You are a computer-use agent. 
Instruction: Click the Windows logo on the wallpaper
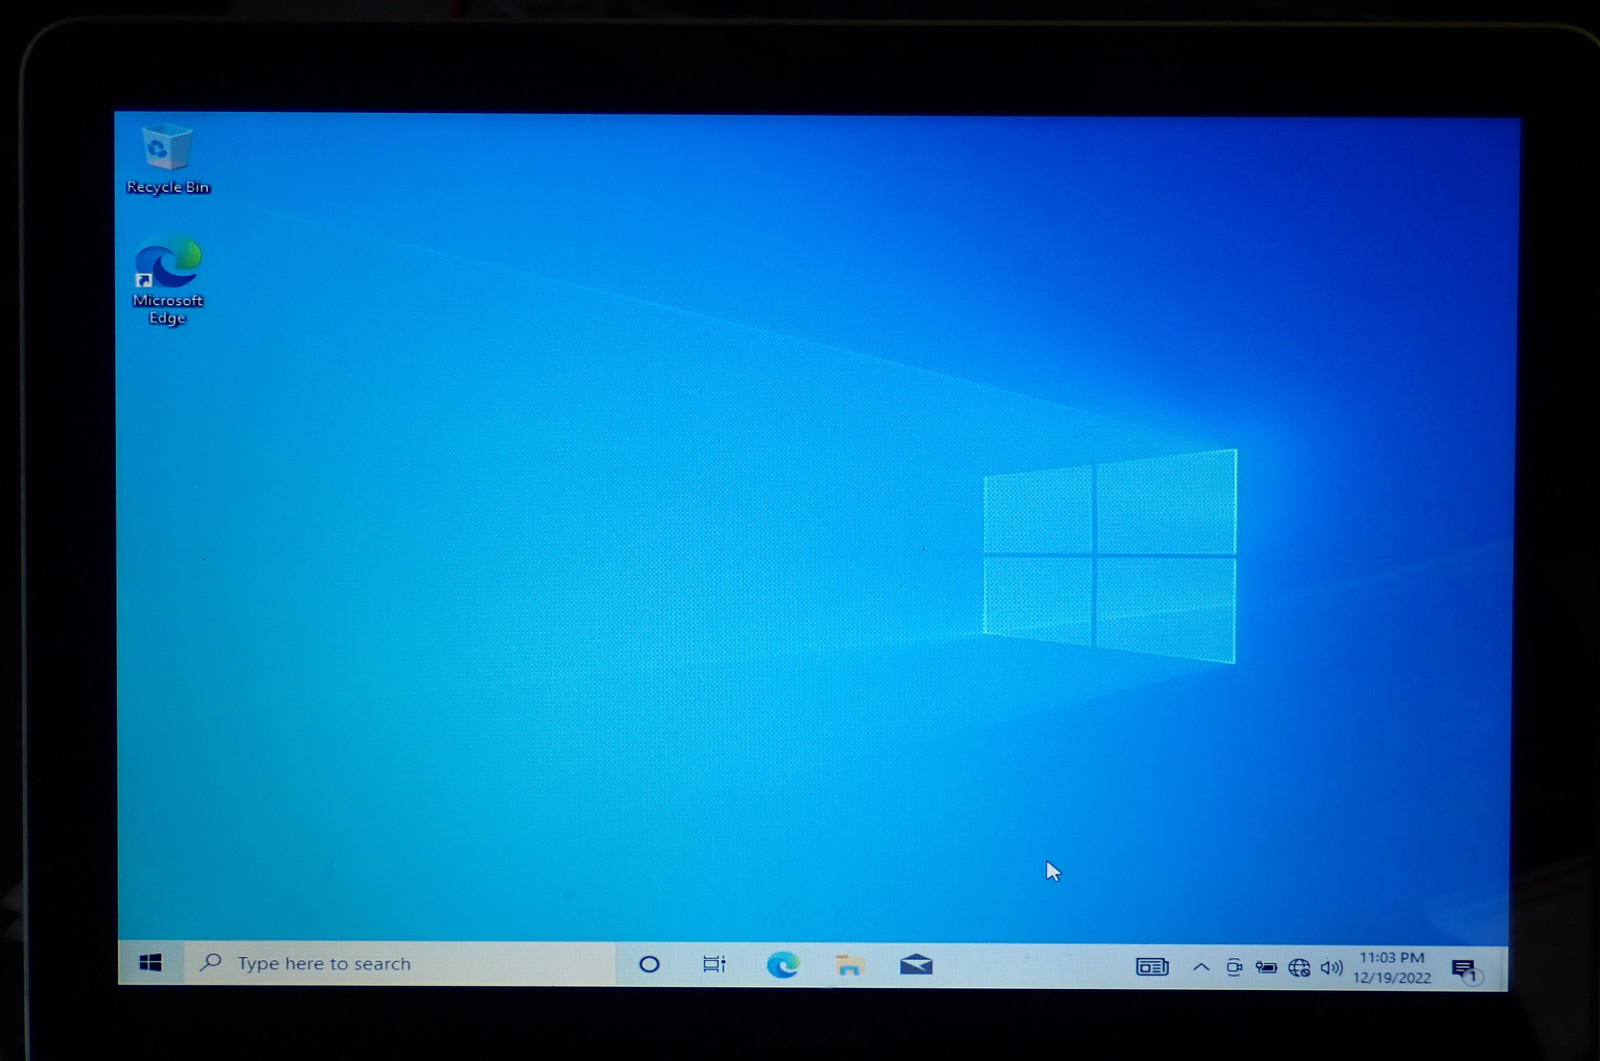pyautogui.click(x=1110, y=555)
